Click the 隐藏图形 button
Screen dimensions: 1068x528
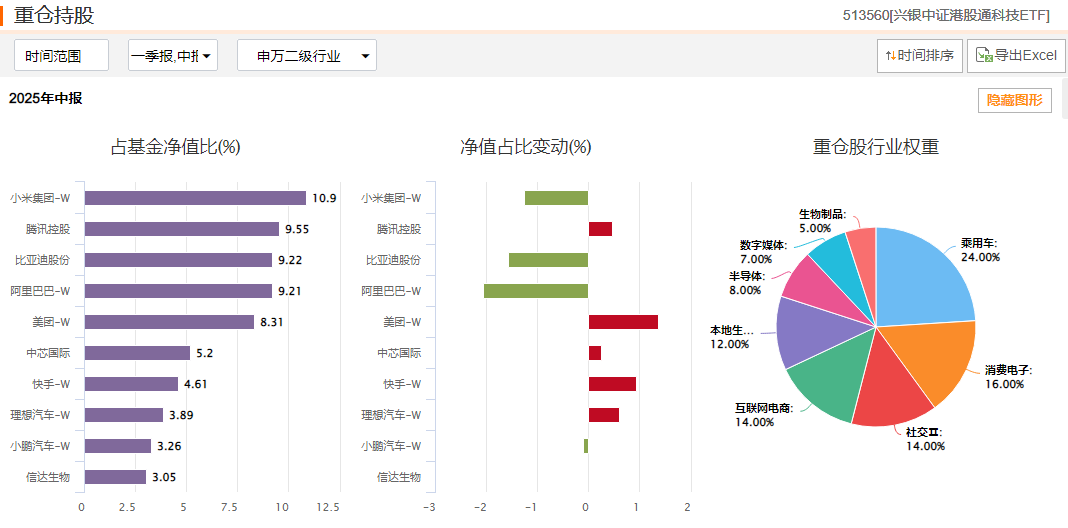point(1015,100)
